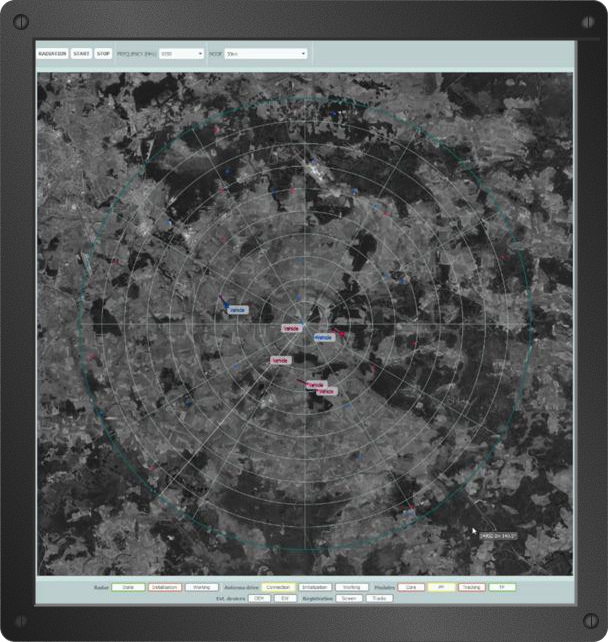This screenshot has height=642, width=608.
Task: Click the Antenna drive Working indicator
Action: point(351,587)
